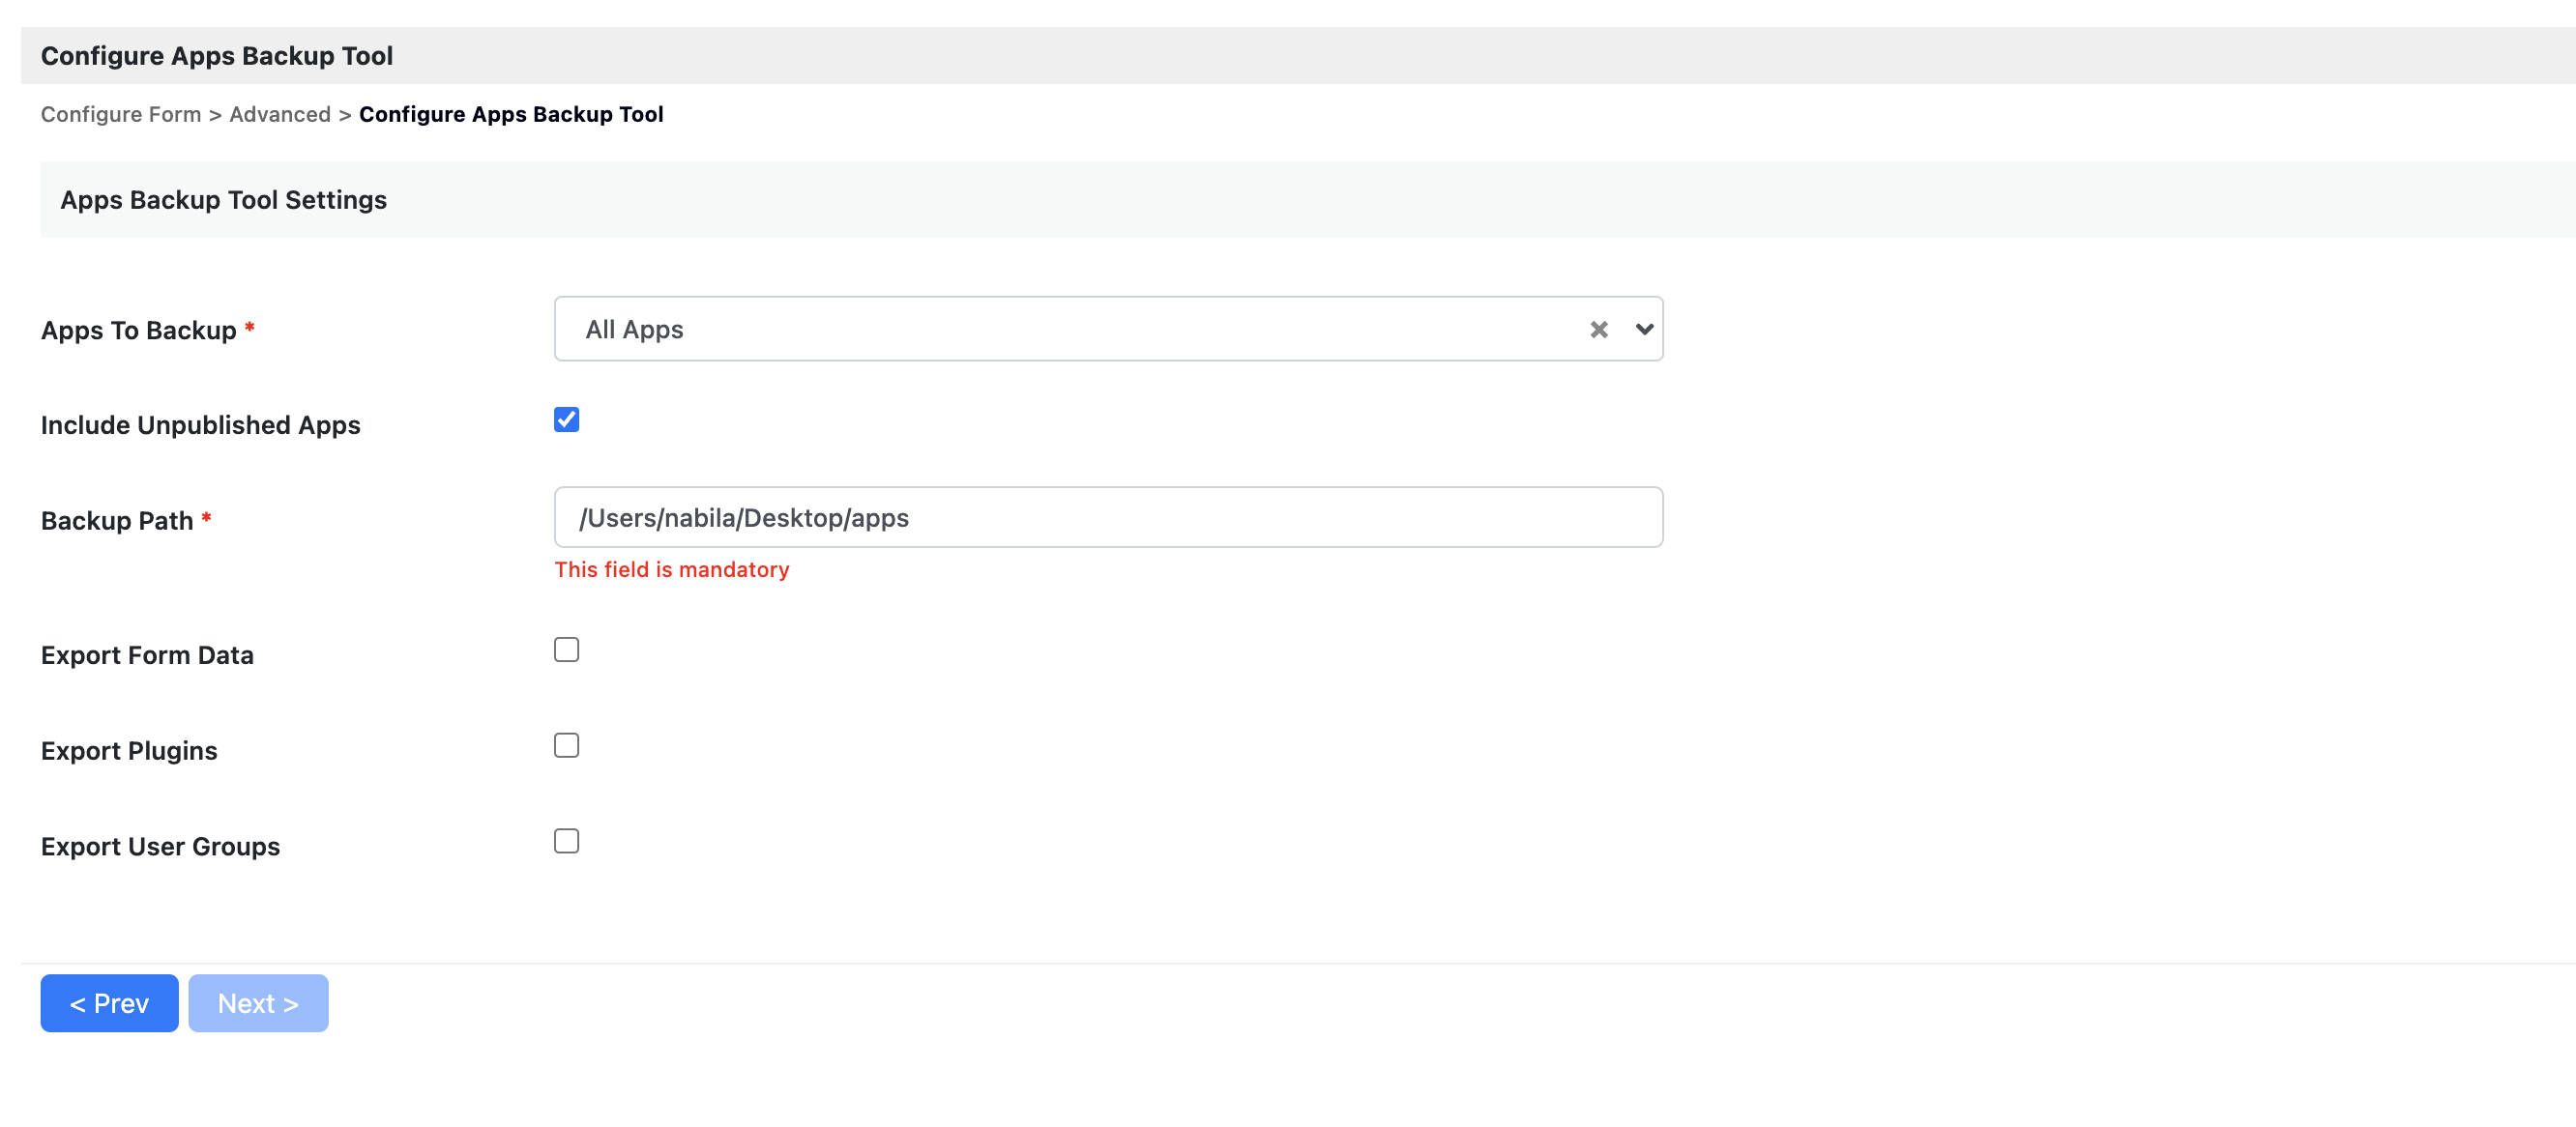
Task: Go back with the Prev button
Action: pyautogui.click(x=109, y=1003)
